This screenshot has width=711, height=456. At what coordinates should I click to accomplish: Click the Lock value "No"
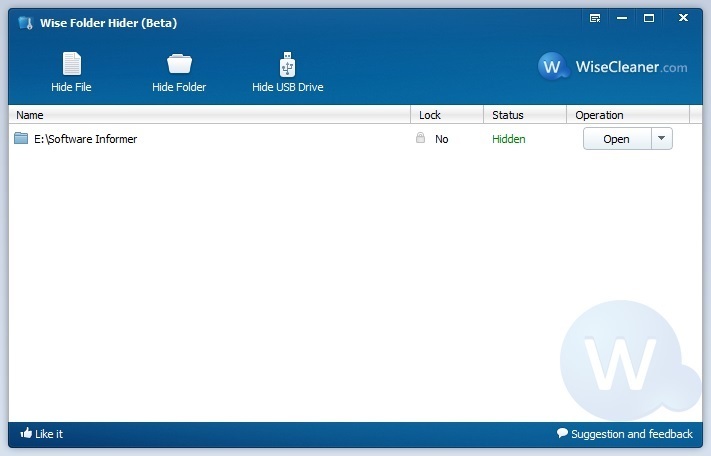coord(441,139)
